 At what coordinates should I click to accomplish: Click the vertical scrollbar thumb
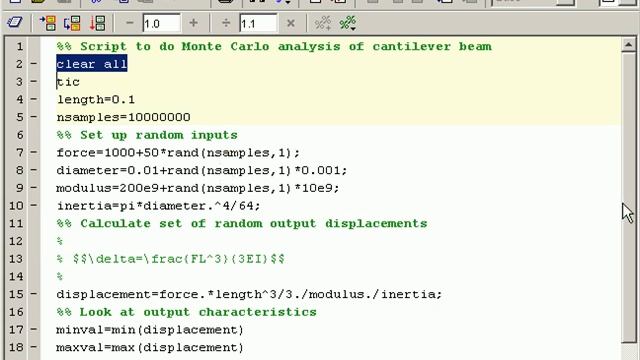628,198
